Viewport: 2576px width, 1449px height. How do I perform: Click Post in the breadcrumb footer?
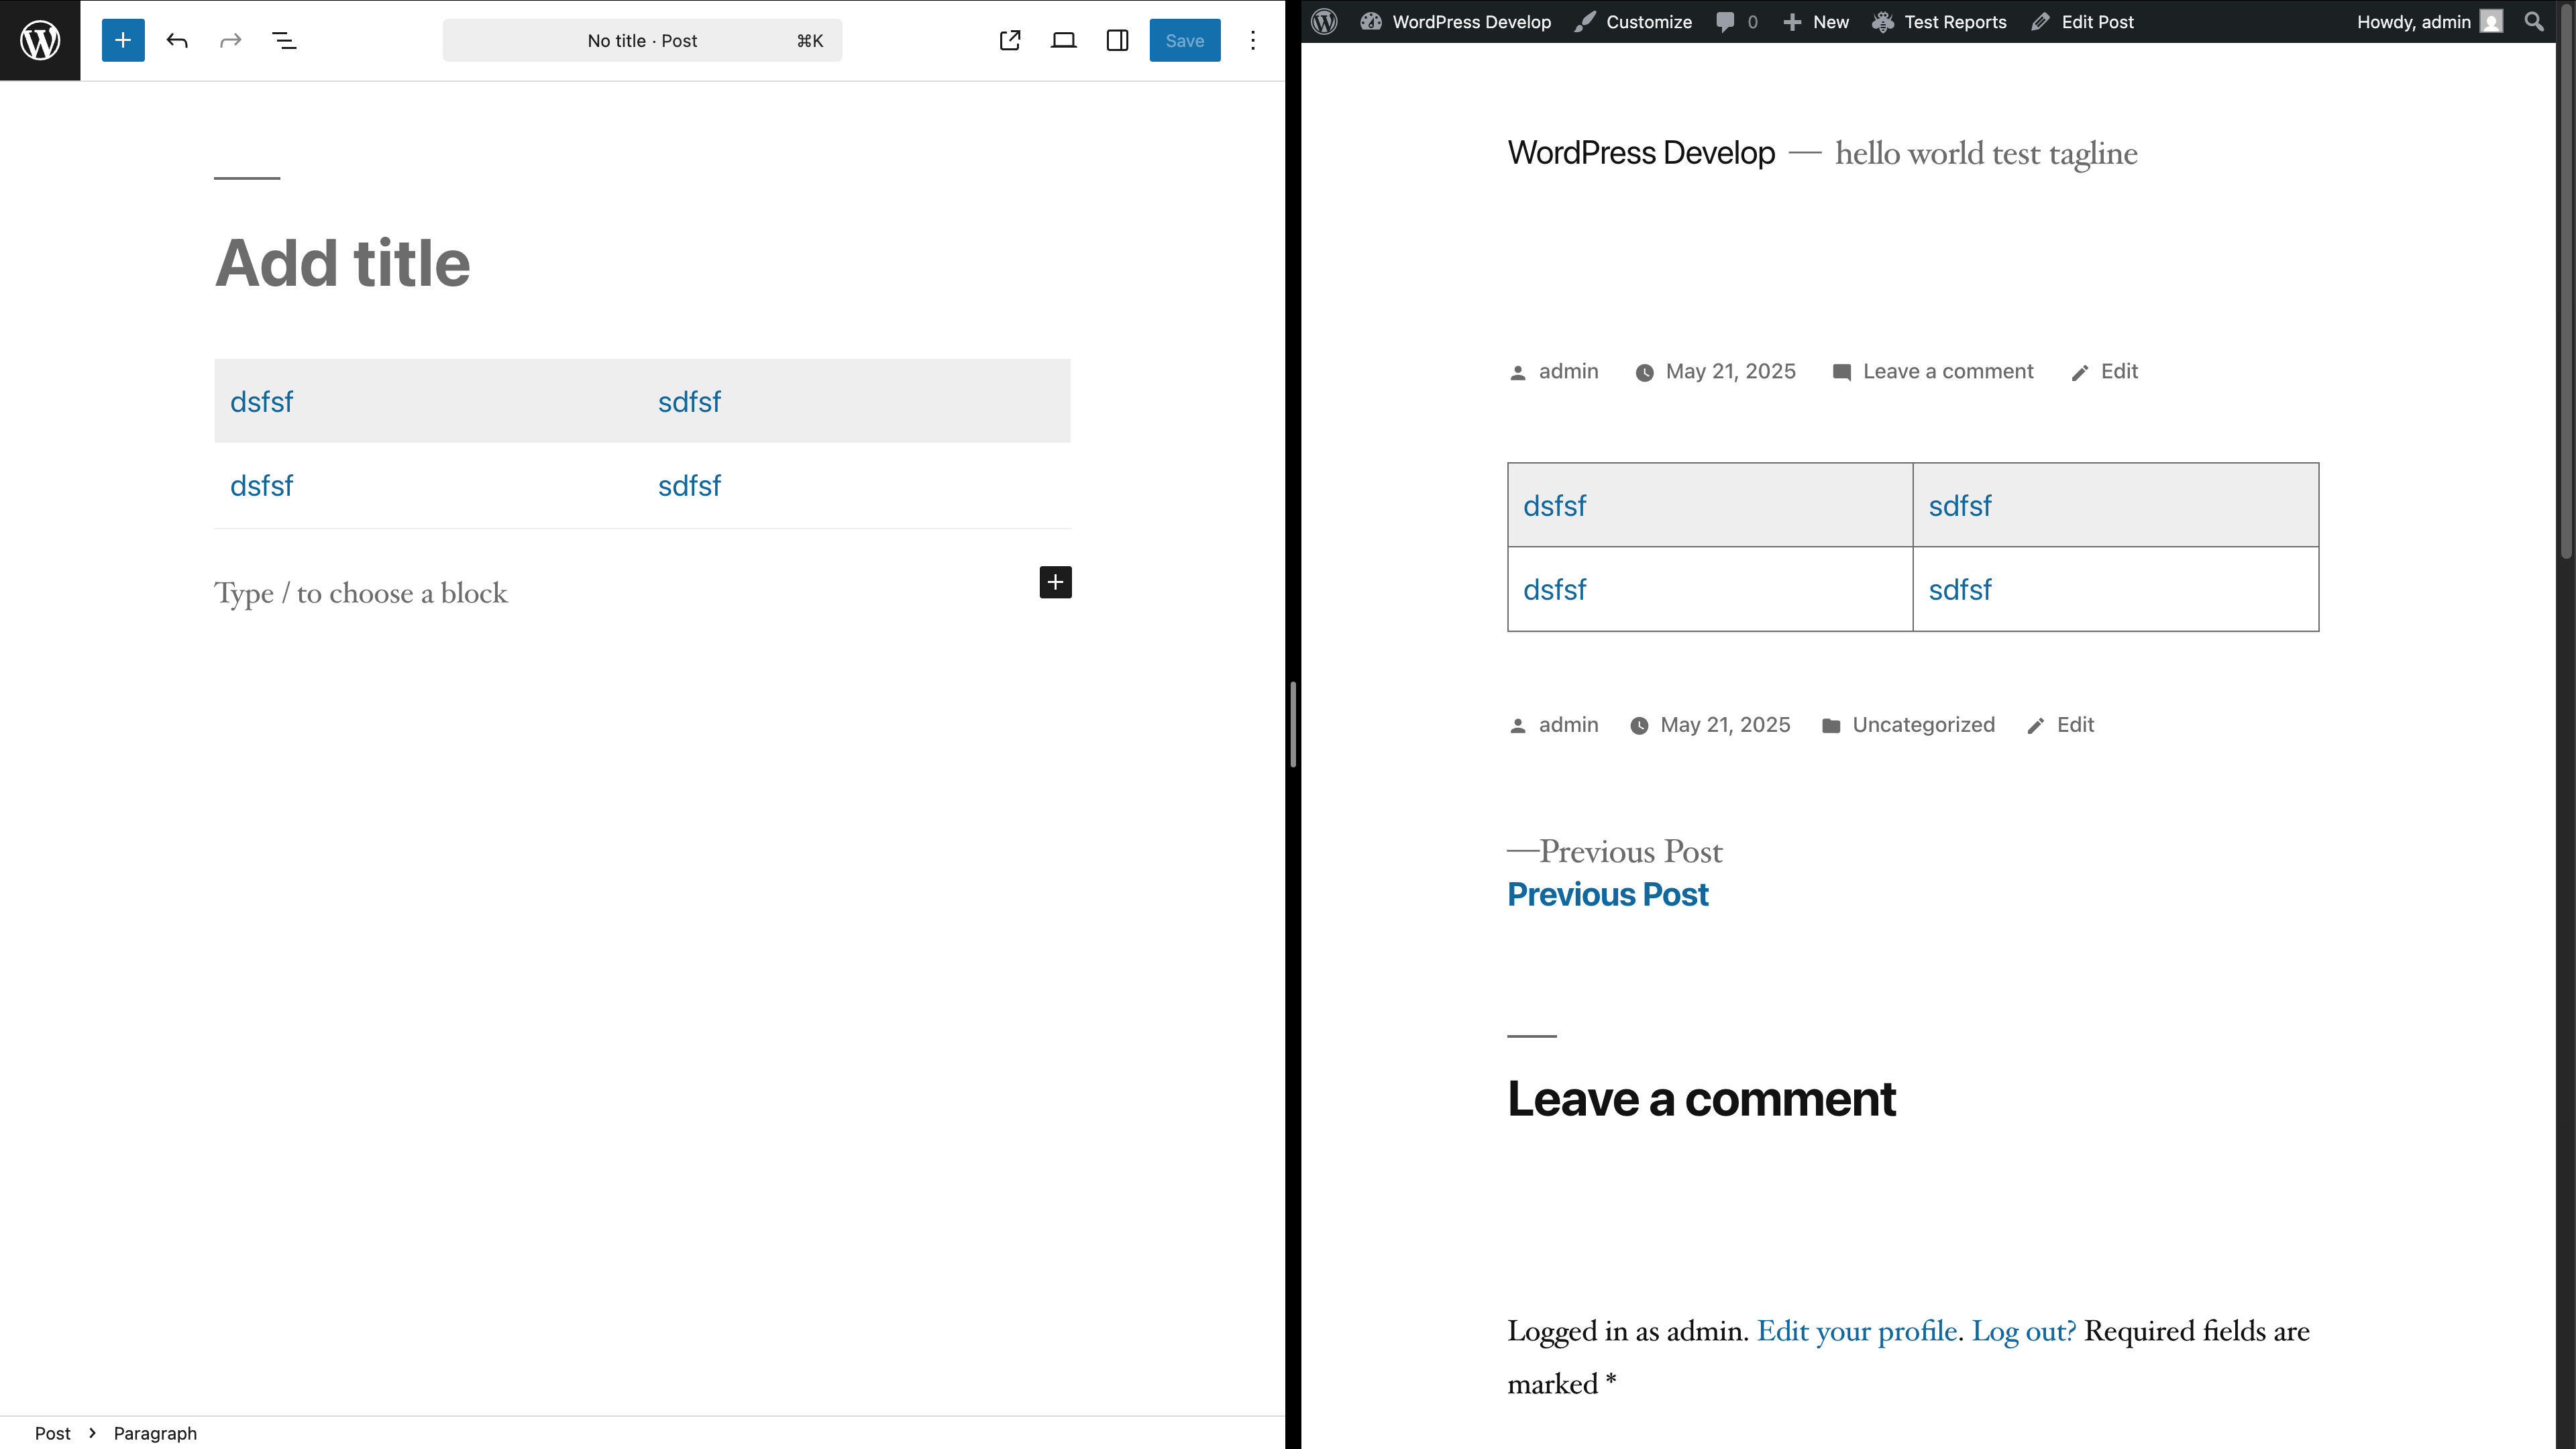52,1433
